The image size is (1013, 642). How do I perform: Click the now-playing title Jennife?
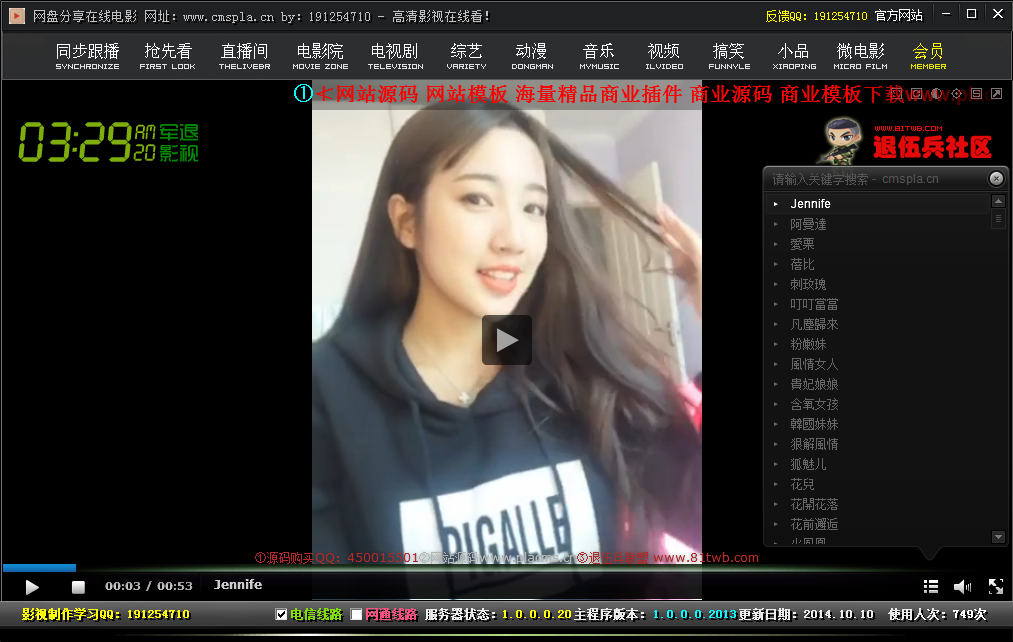(238, 585)
